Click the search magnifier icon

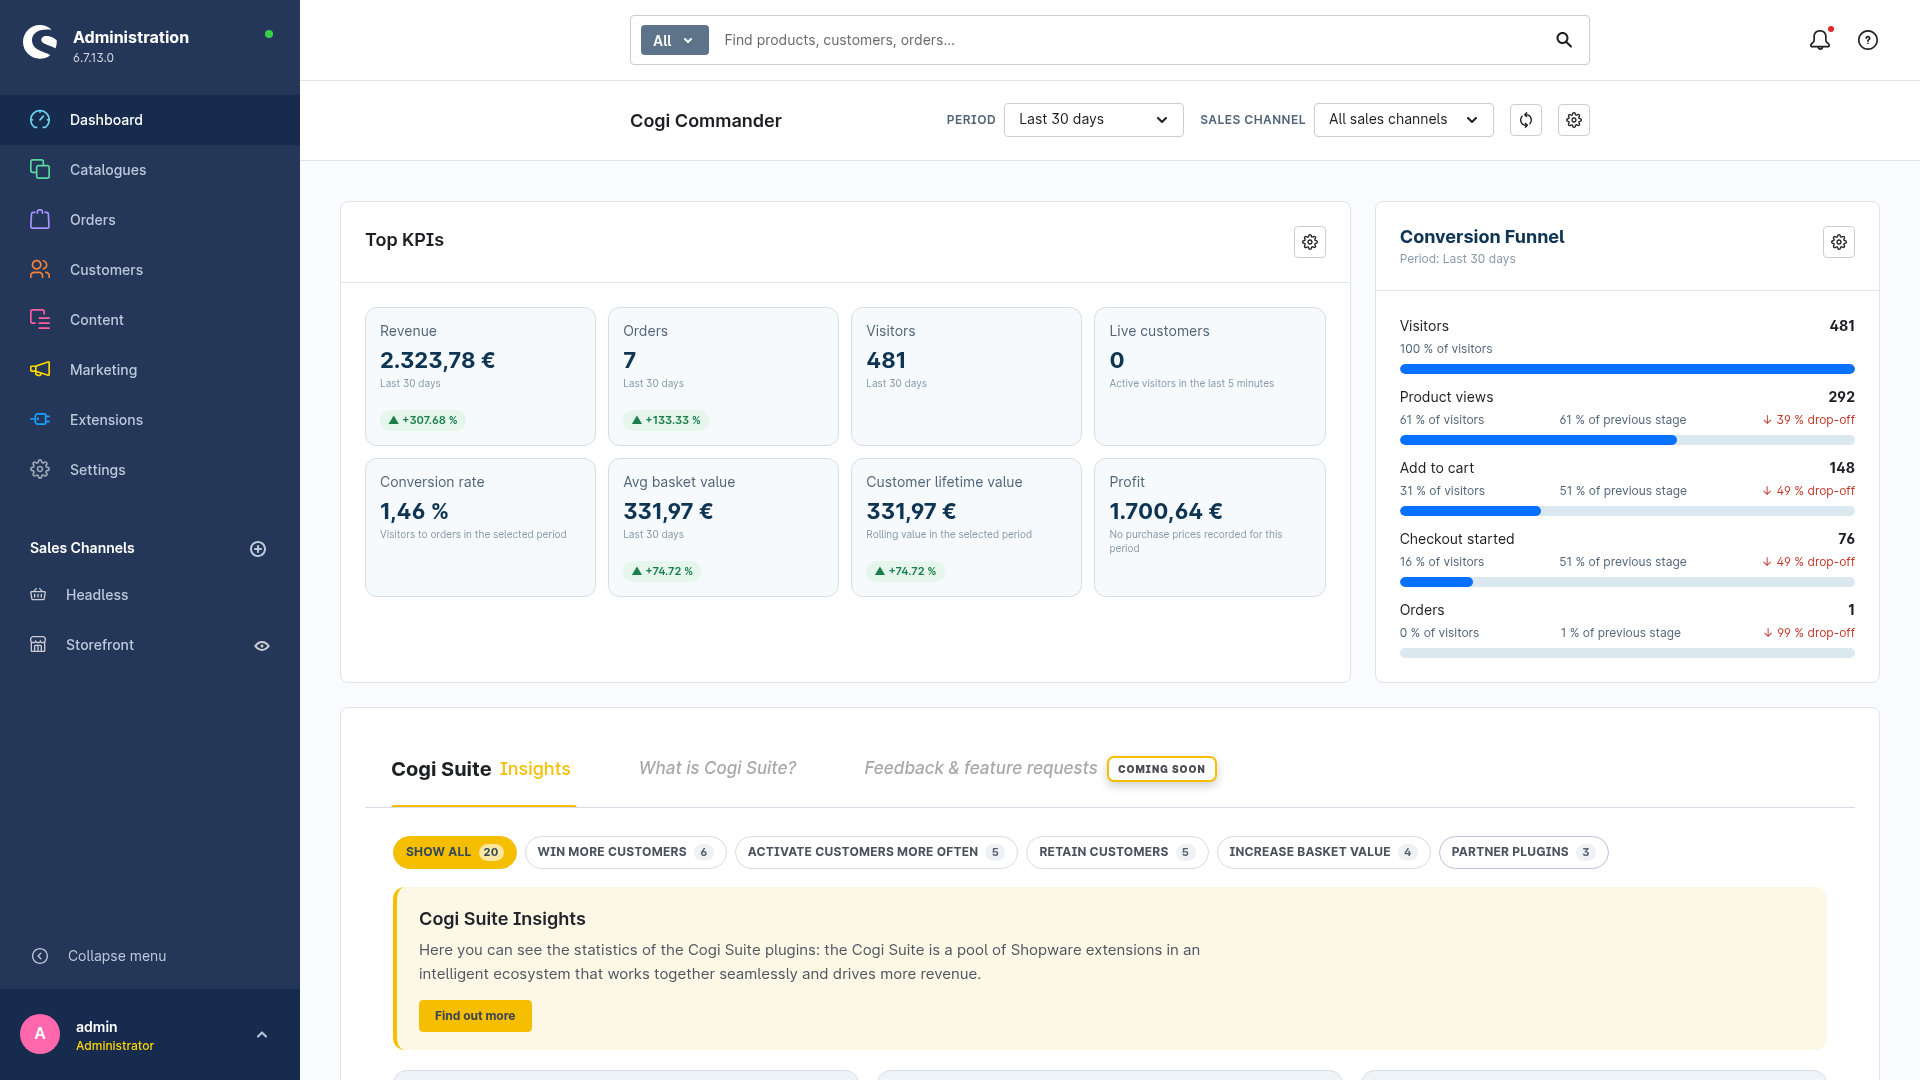(x=1564, y=40)
